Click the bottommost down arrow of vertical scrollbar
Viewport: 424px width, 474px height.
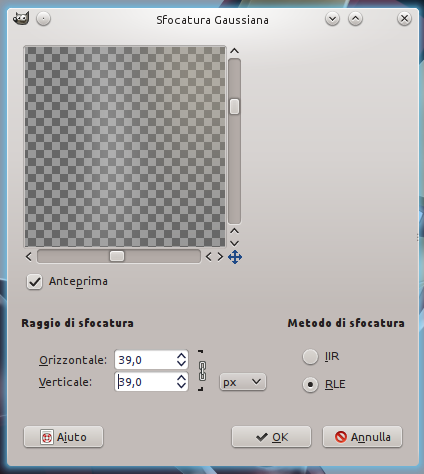(x=234, y=243)
